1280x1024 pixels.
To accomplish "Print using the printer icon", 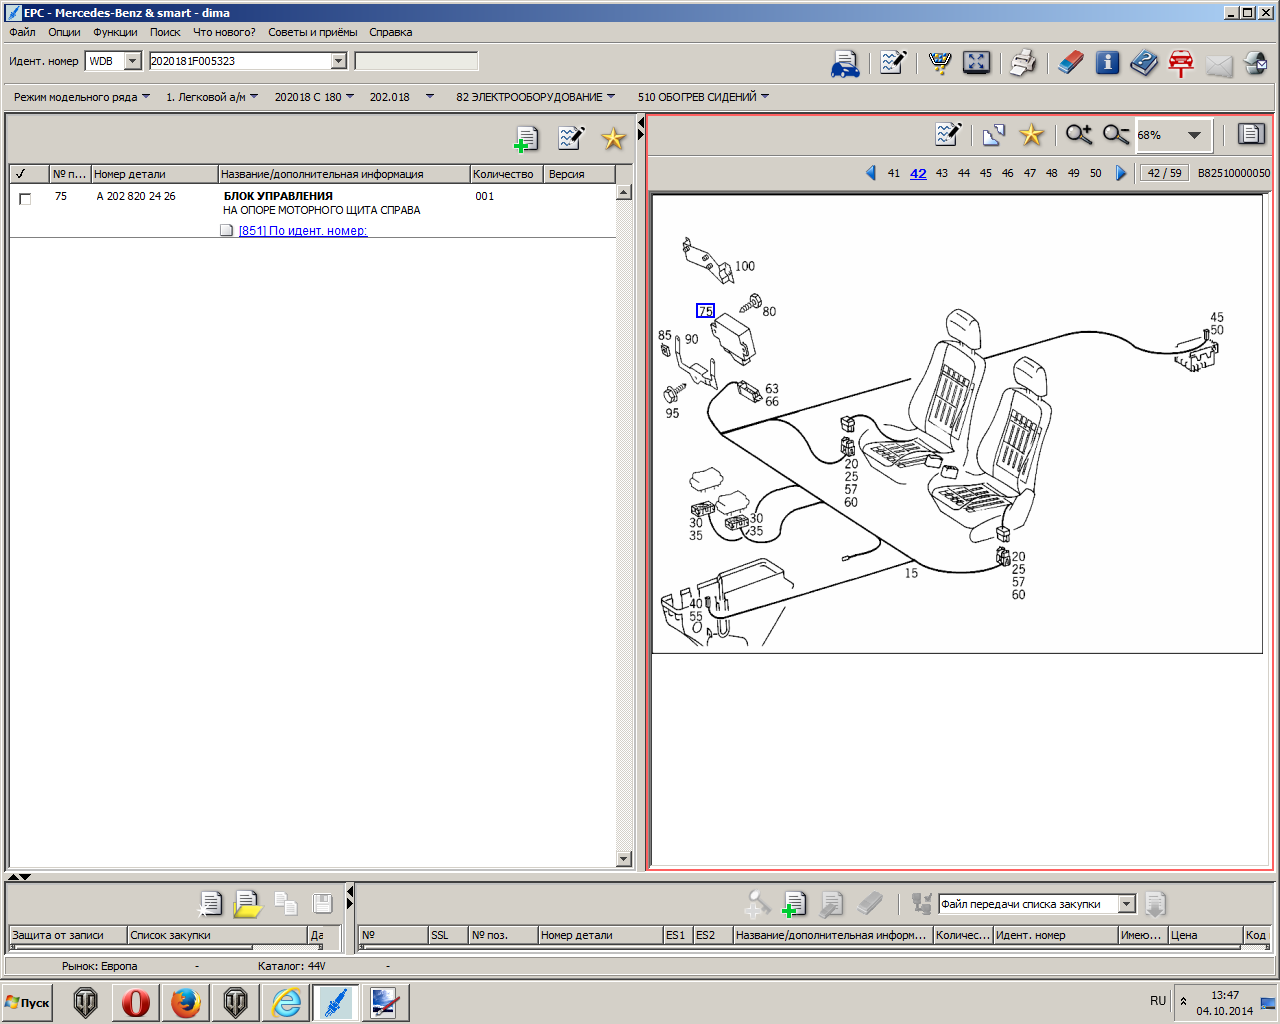I will [x=1023, y=63].
